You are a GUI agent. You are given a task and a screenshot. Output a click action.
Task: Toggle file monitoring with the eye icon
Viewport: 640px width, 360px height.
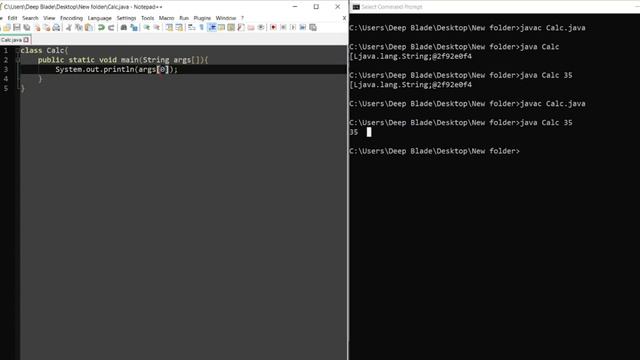pyautogui.click(x=261, y=27)
